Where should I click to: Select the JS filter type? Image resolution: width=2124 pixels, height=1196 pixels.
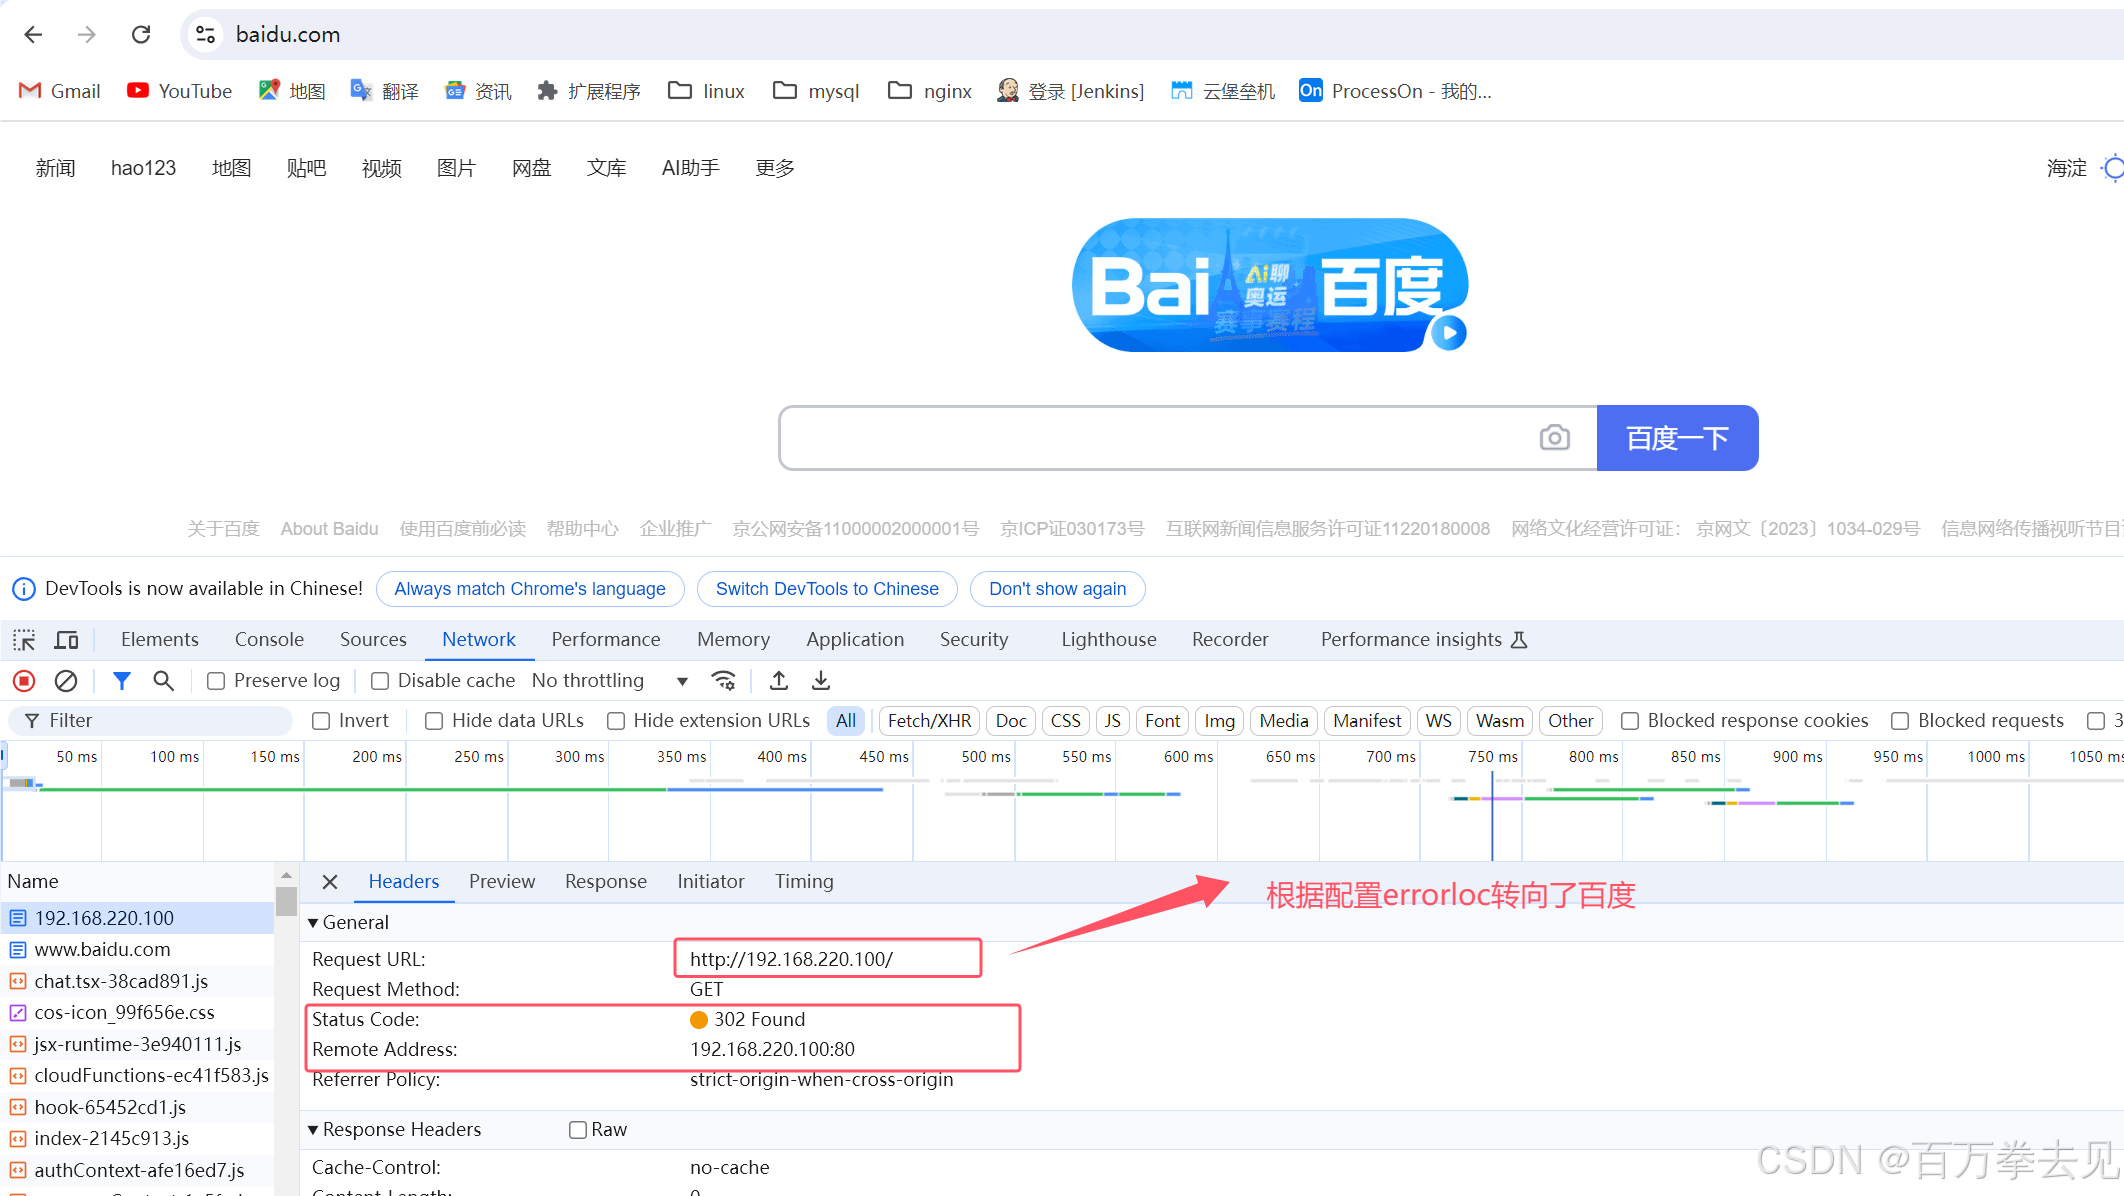tap(1112, 721)
